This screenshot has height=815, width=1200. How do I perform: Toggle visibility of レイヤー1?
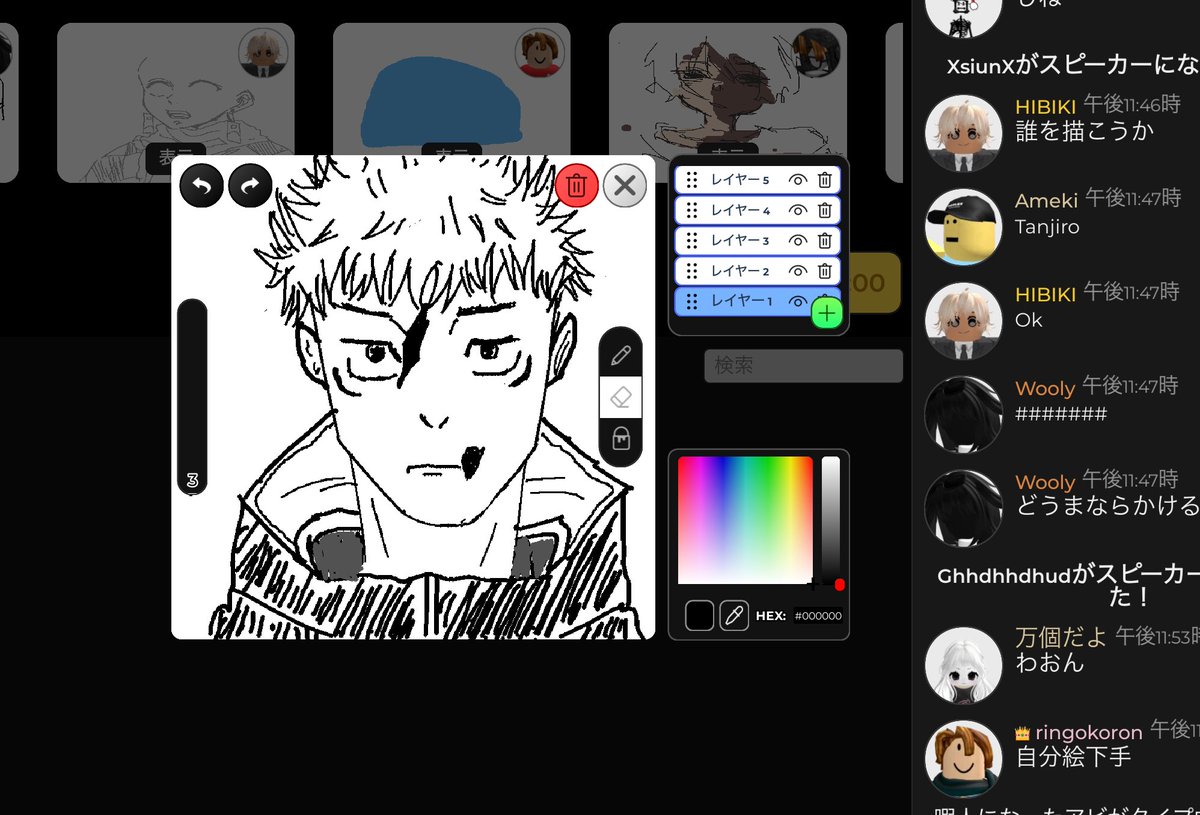[797, 300]
